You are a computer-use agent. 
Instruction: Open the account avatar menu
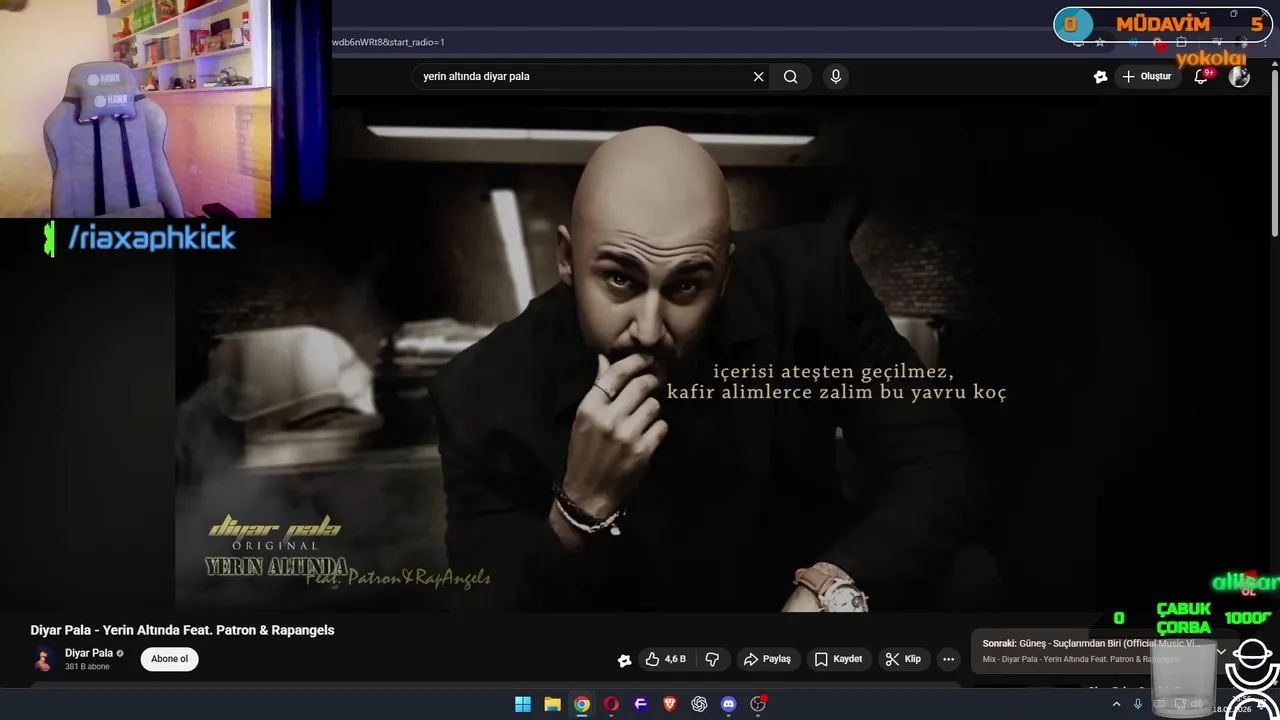1239,77
